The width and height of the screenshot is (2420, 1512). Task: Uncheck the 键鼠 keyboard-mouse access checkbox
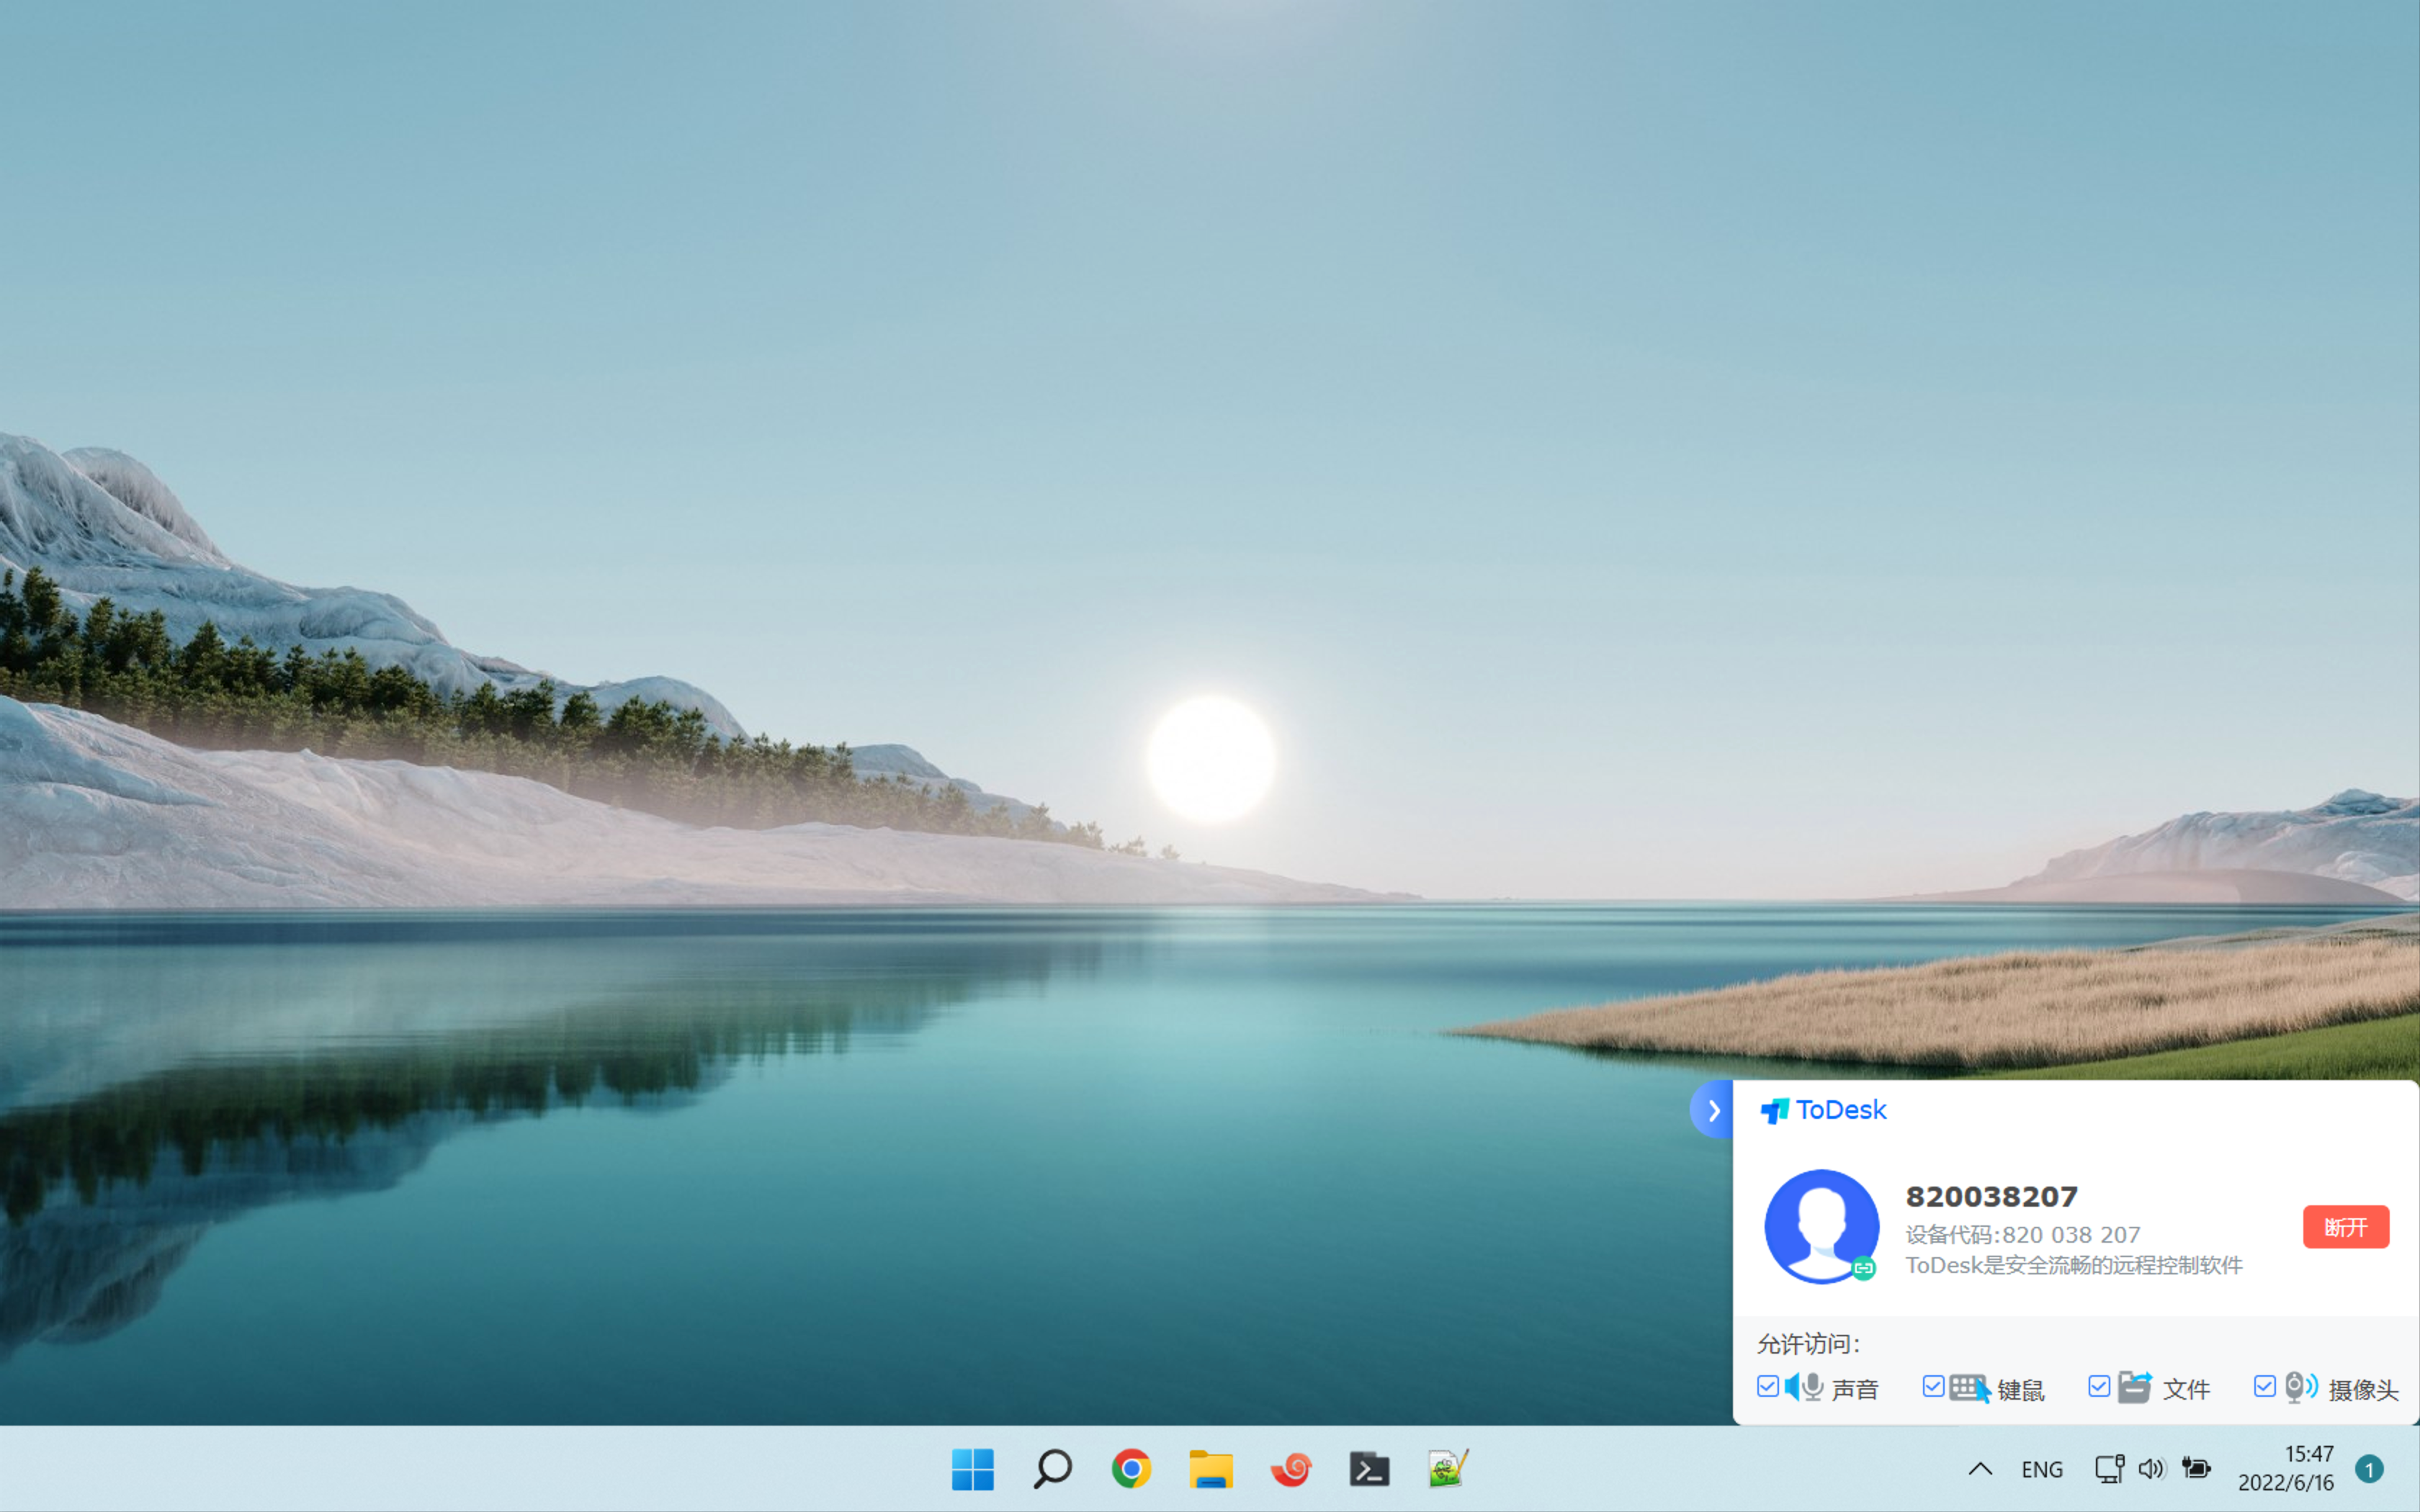tap(1933, 1387)
